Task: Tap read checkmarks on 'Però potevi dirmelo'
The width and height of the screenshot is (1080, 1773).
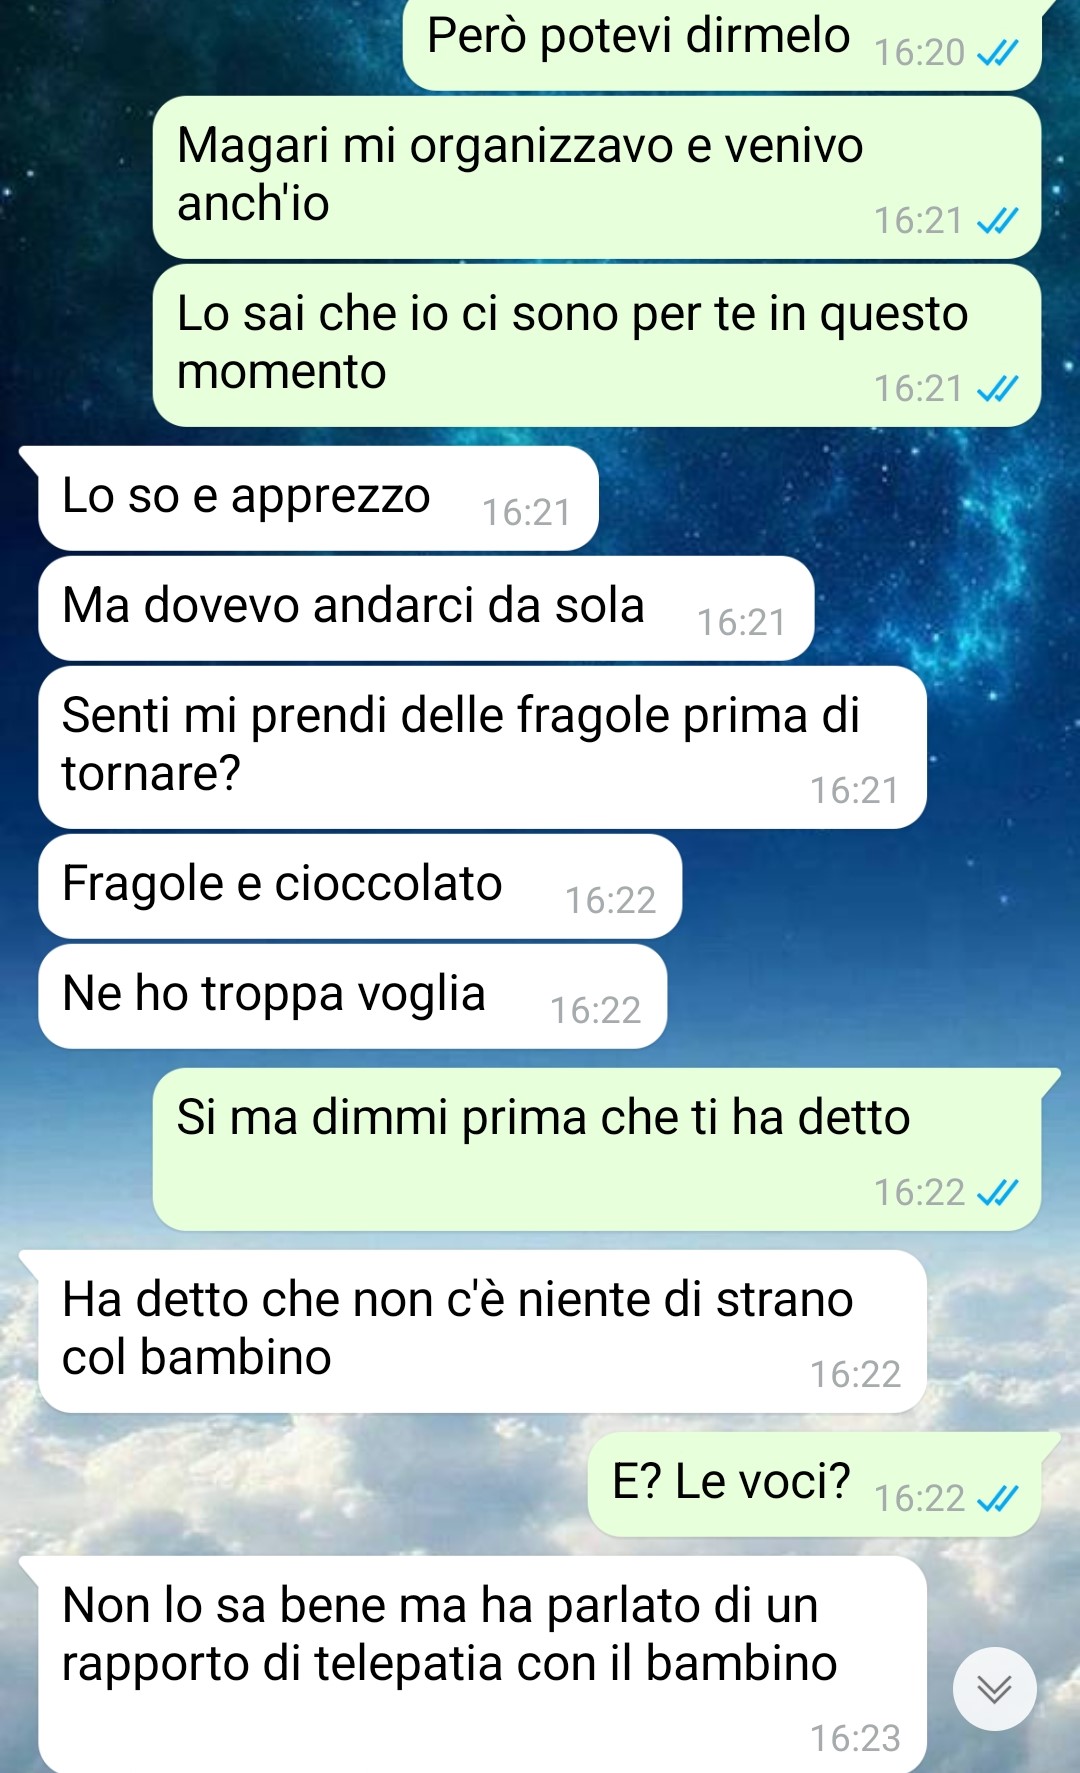Action: click(x=997, y=52)
